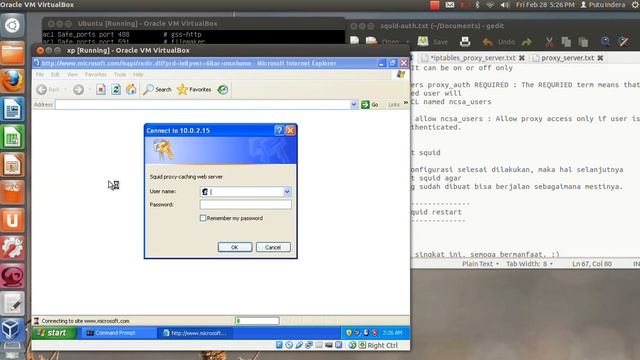Click gedit Save icon
The image size is (640, 360).
click(x=423, y=41)
